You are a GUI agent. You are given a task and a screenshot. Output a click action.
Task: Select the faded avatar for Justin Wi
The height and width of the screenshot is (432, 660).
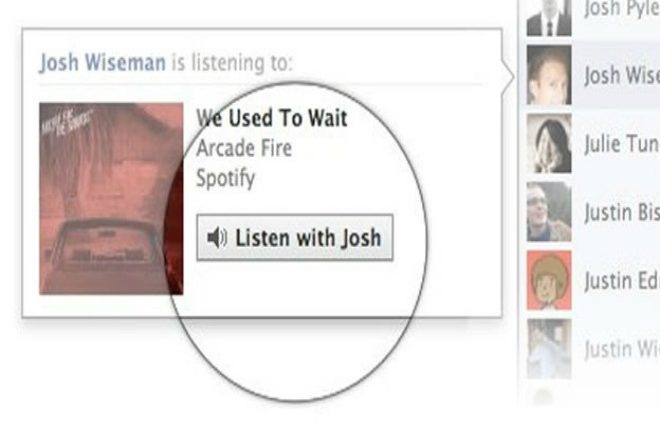[549, 348]
